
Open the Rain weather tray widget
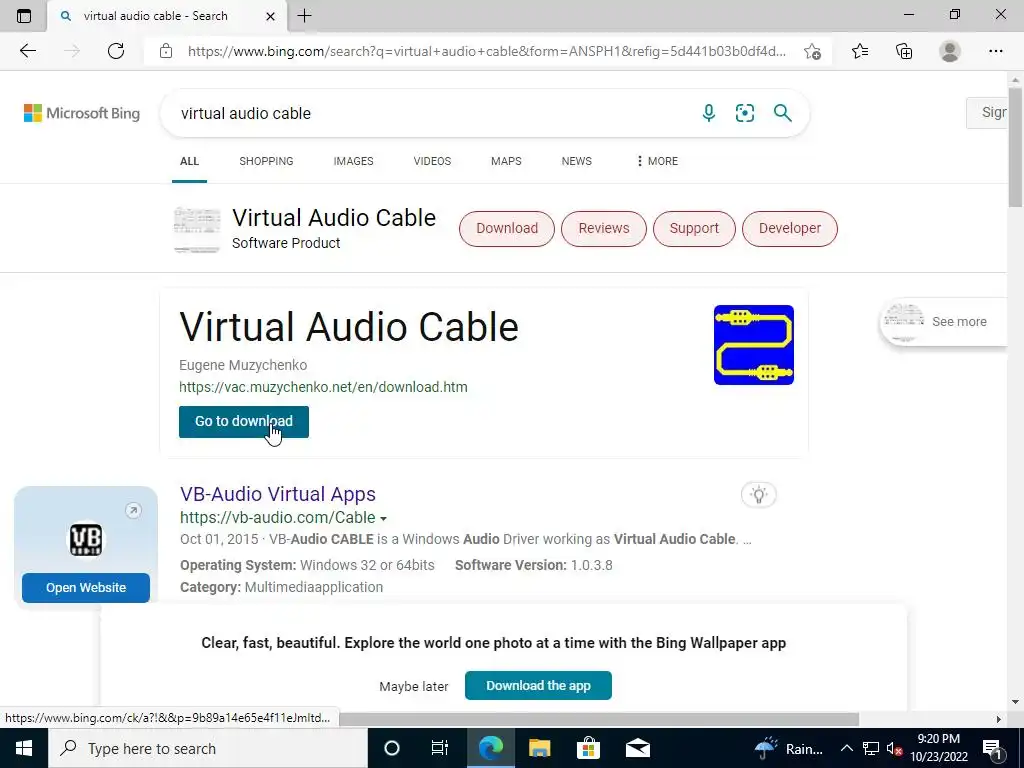coord(789,748)
